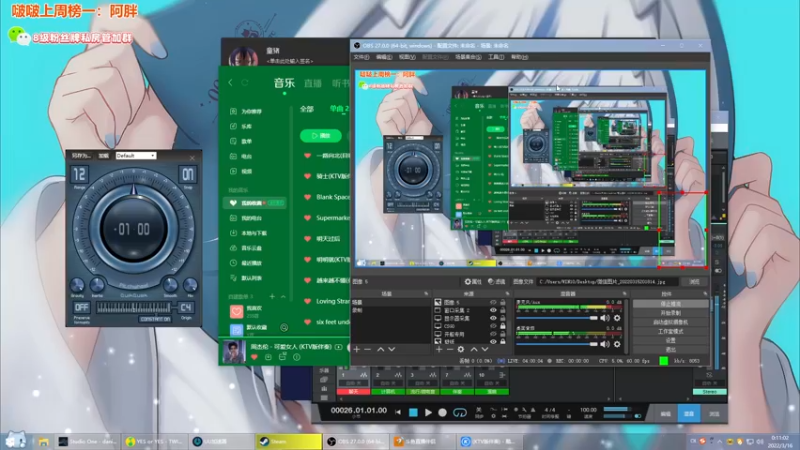
Task: Move selected source up in sources list
Action: (x=474, y=349)
